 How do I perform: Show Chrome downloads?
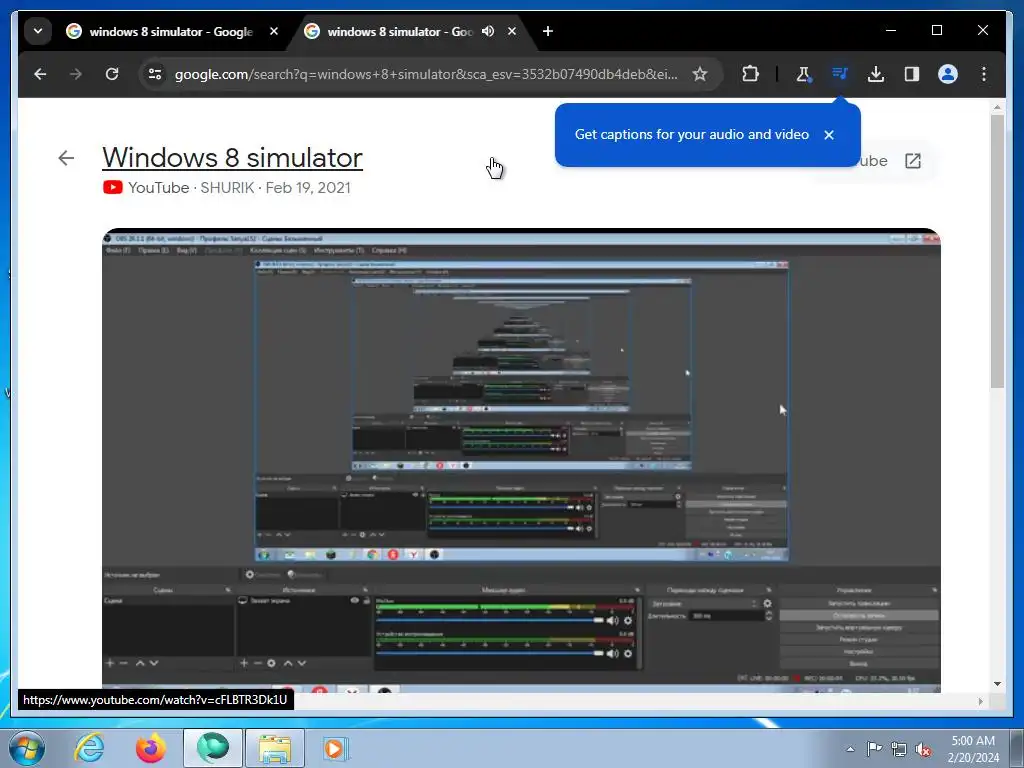tap(876, 74)
